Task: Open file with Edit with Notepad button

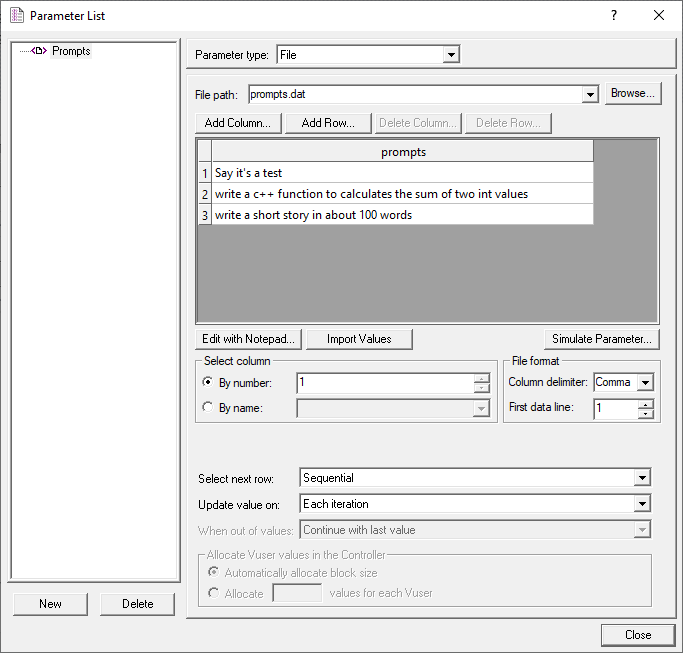Action: point(248,339)
